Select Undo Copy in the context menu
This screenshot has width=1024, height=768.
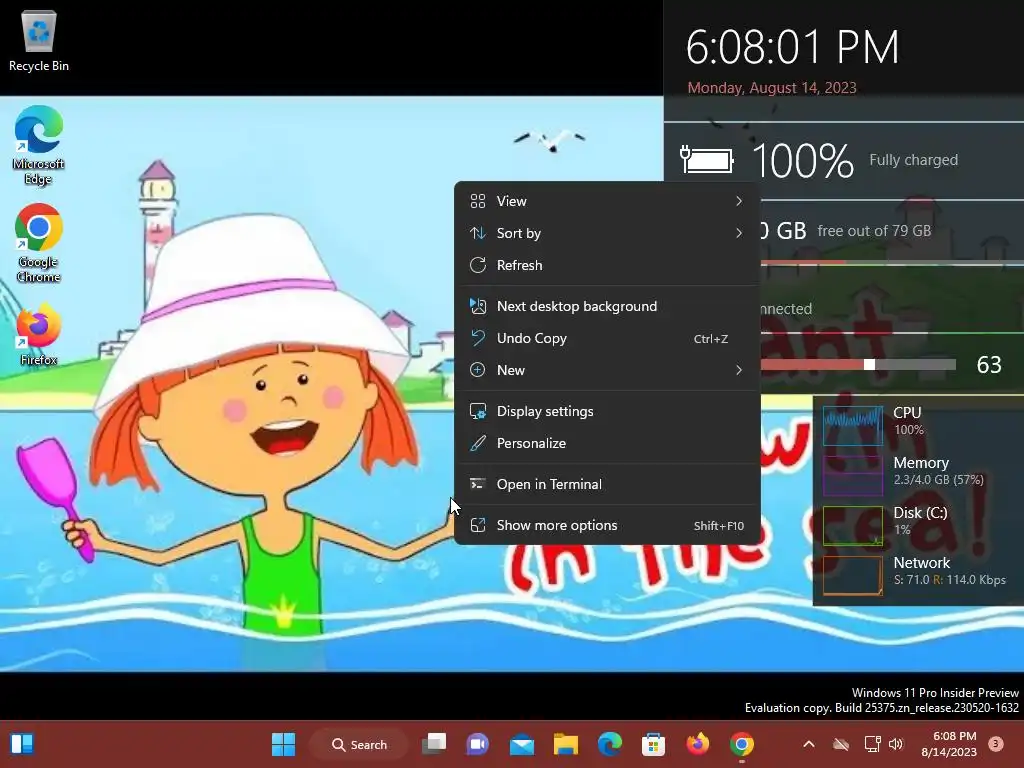pyautogui.click(x=607, y=338)
